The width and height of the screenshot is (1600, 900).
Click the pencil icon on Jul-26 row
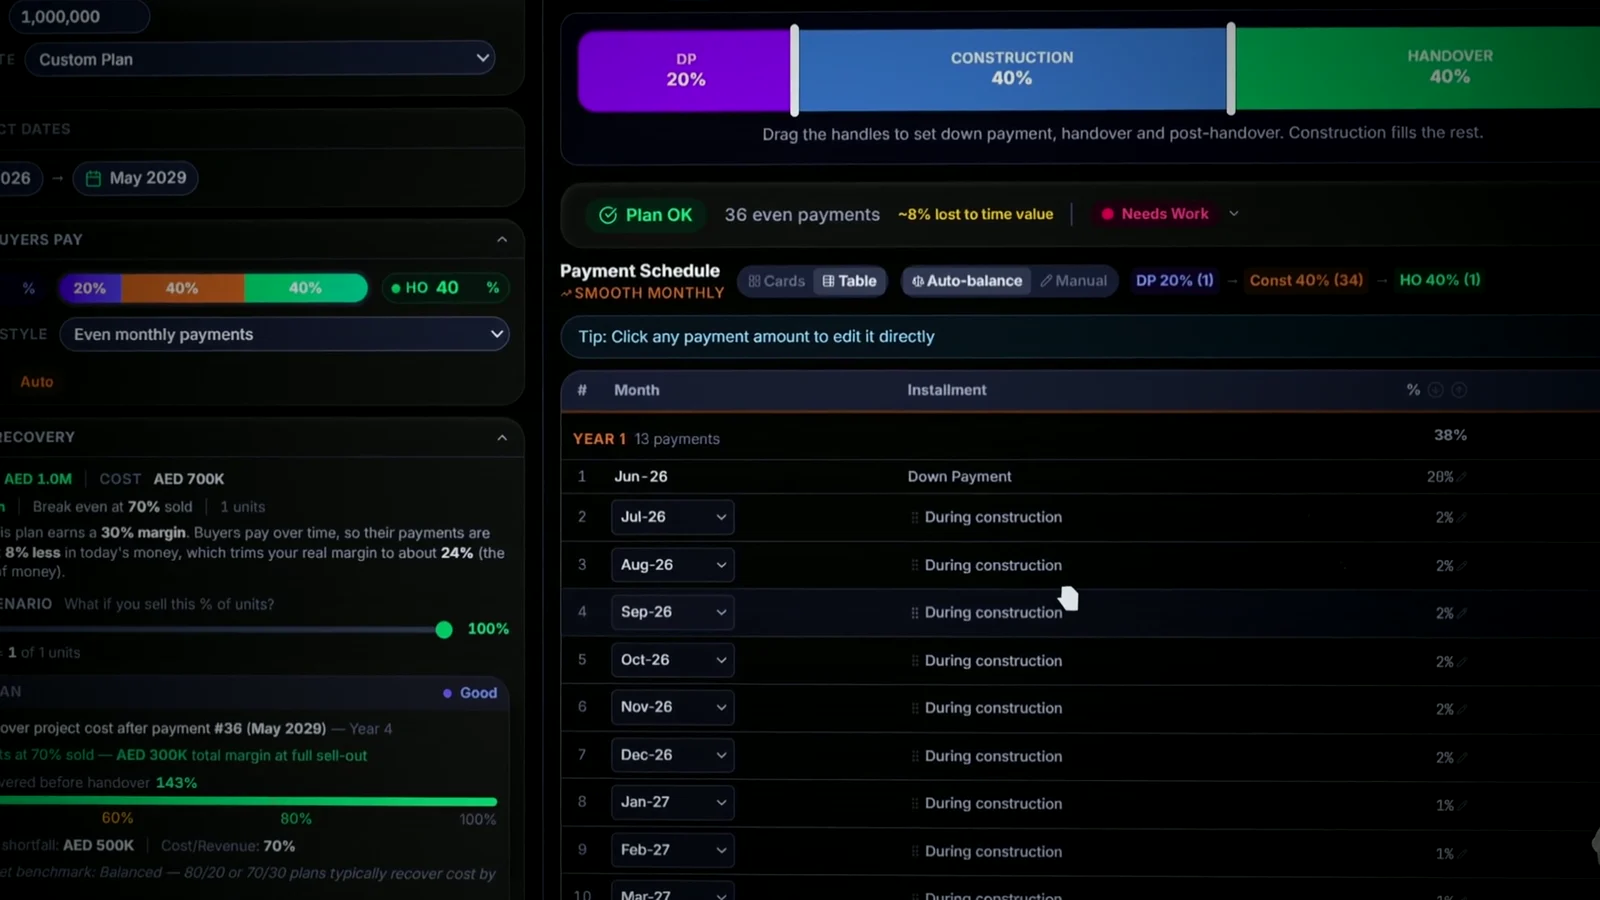coord(1462,518)
